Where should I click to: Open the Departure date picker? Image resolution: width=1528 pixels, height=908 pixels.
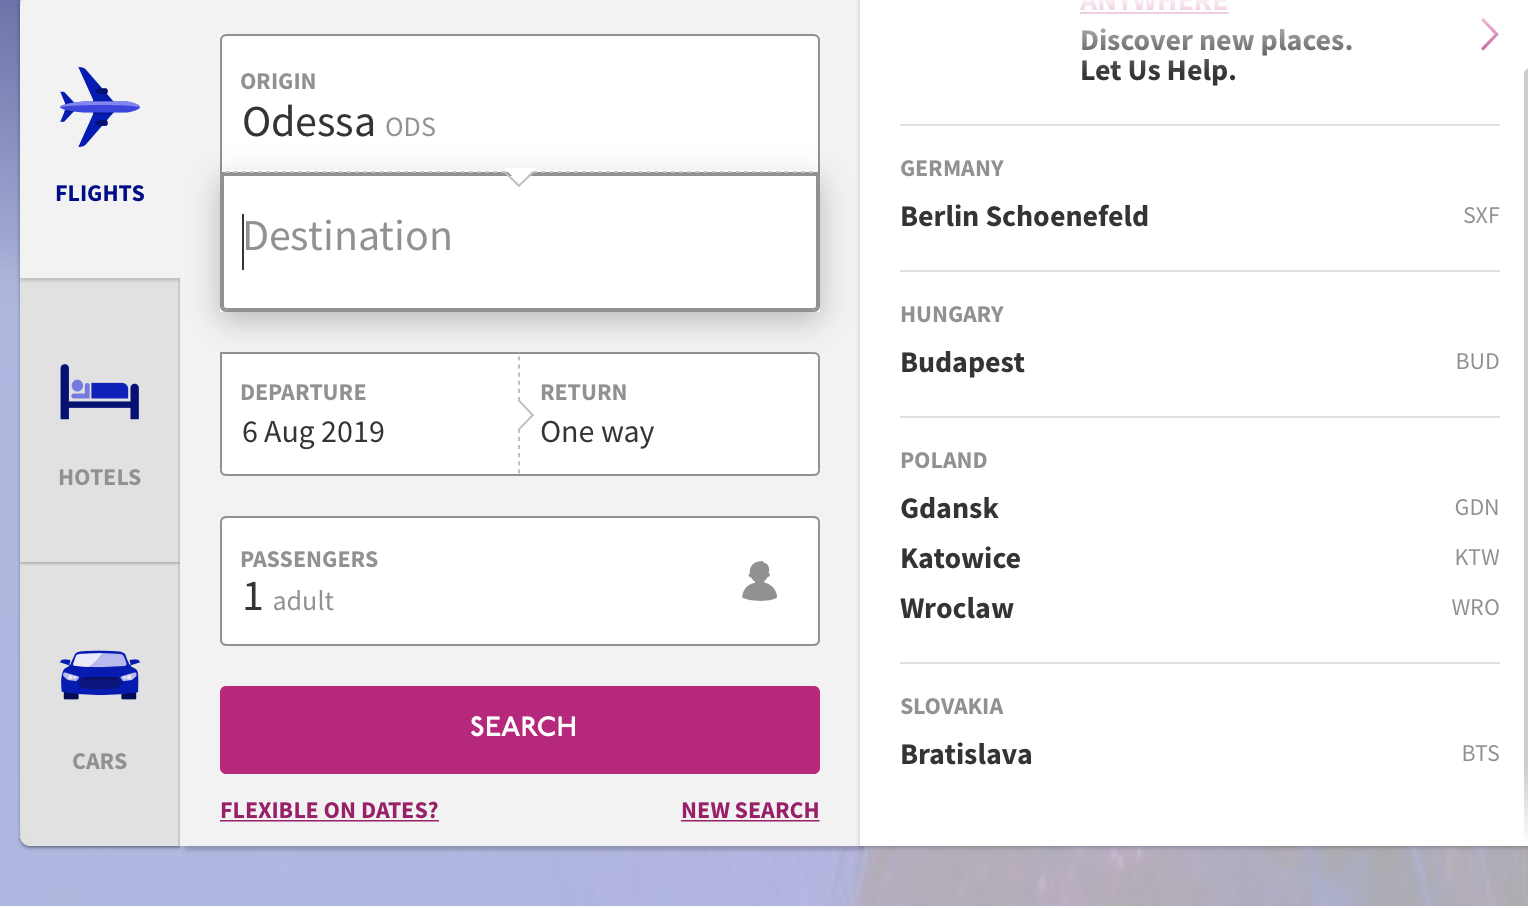[369, 414]
